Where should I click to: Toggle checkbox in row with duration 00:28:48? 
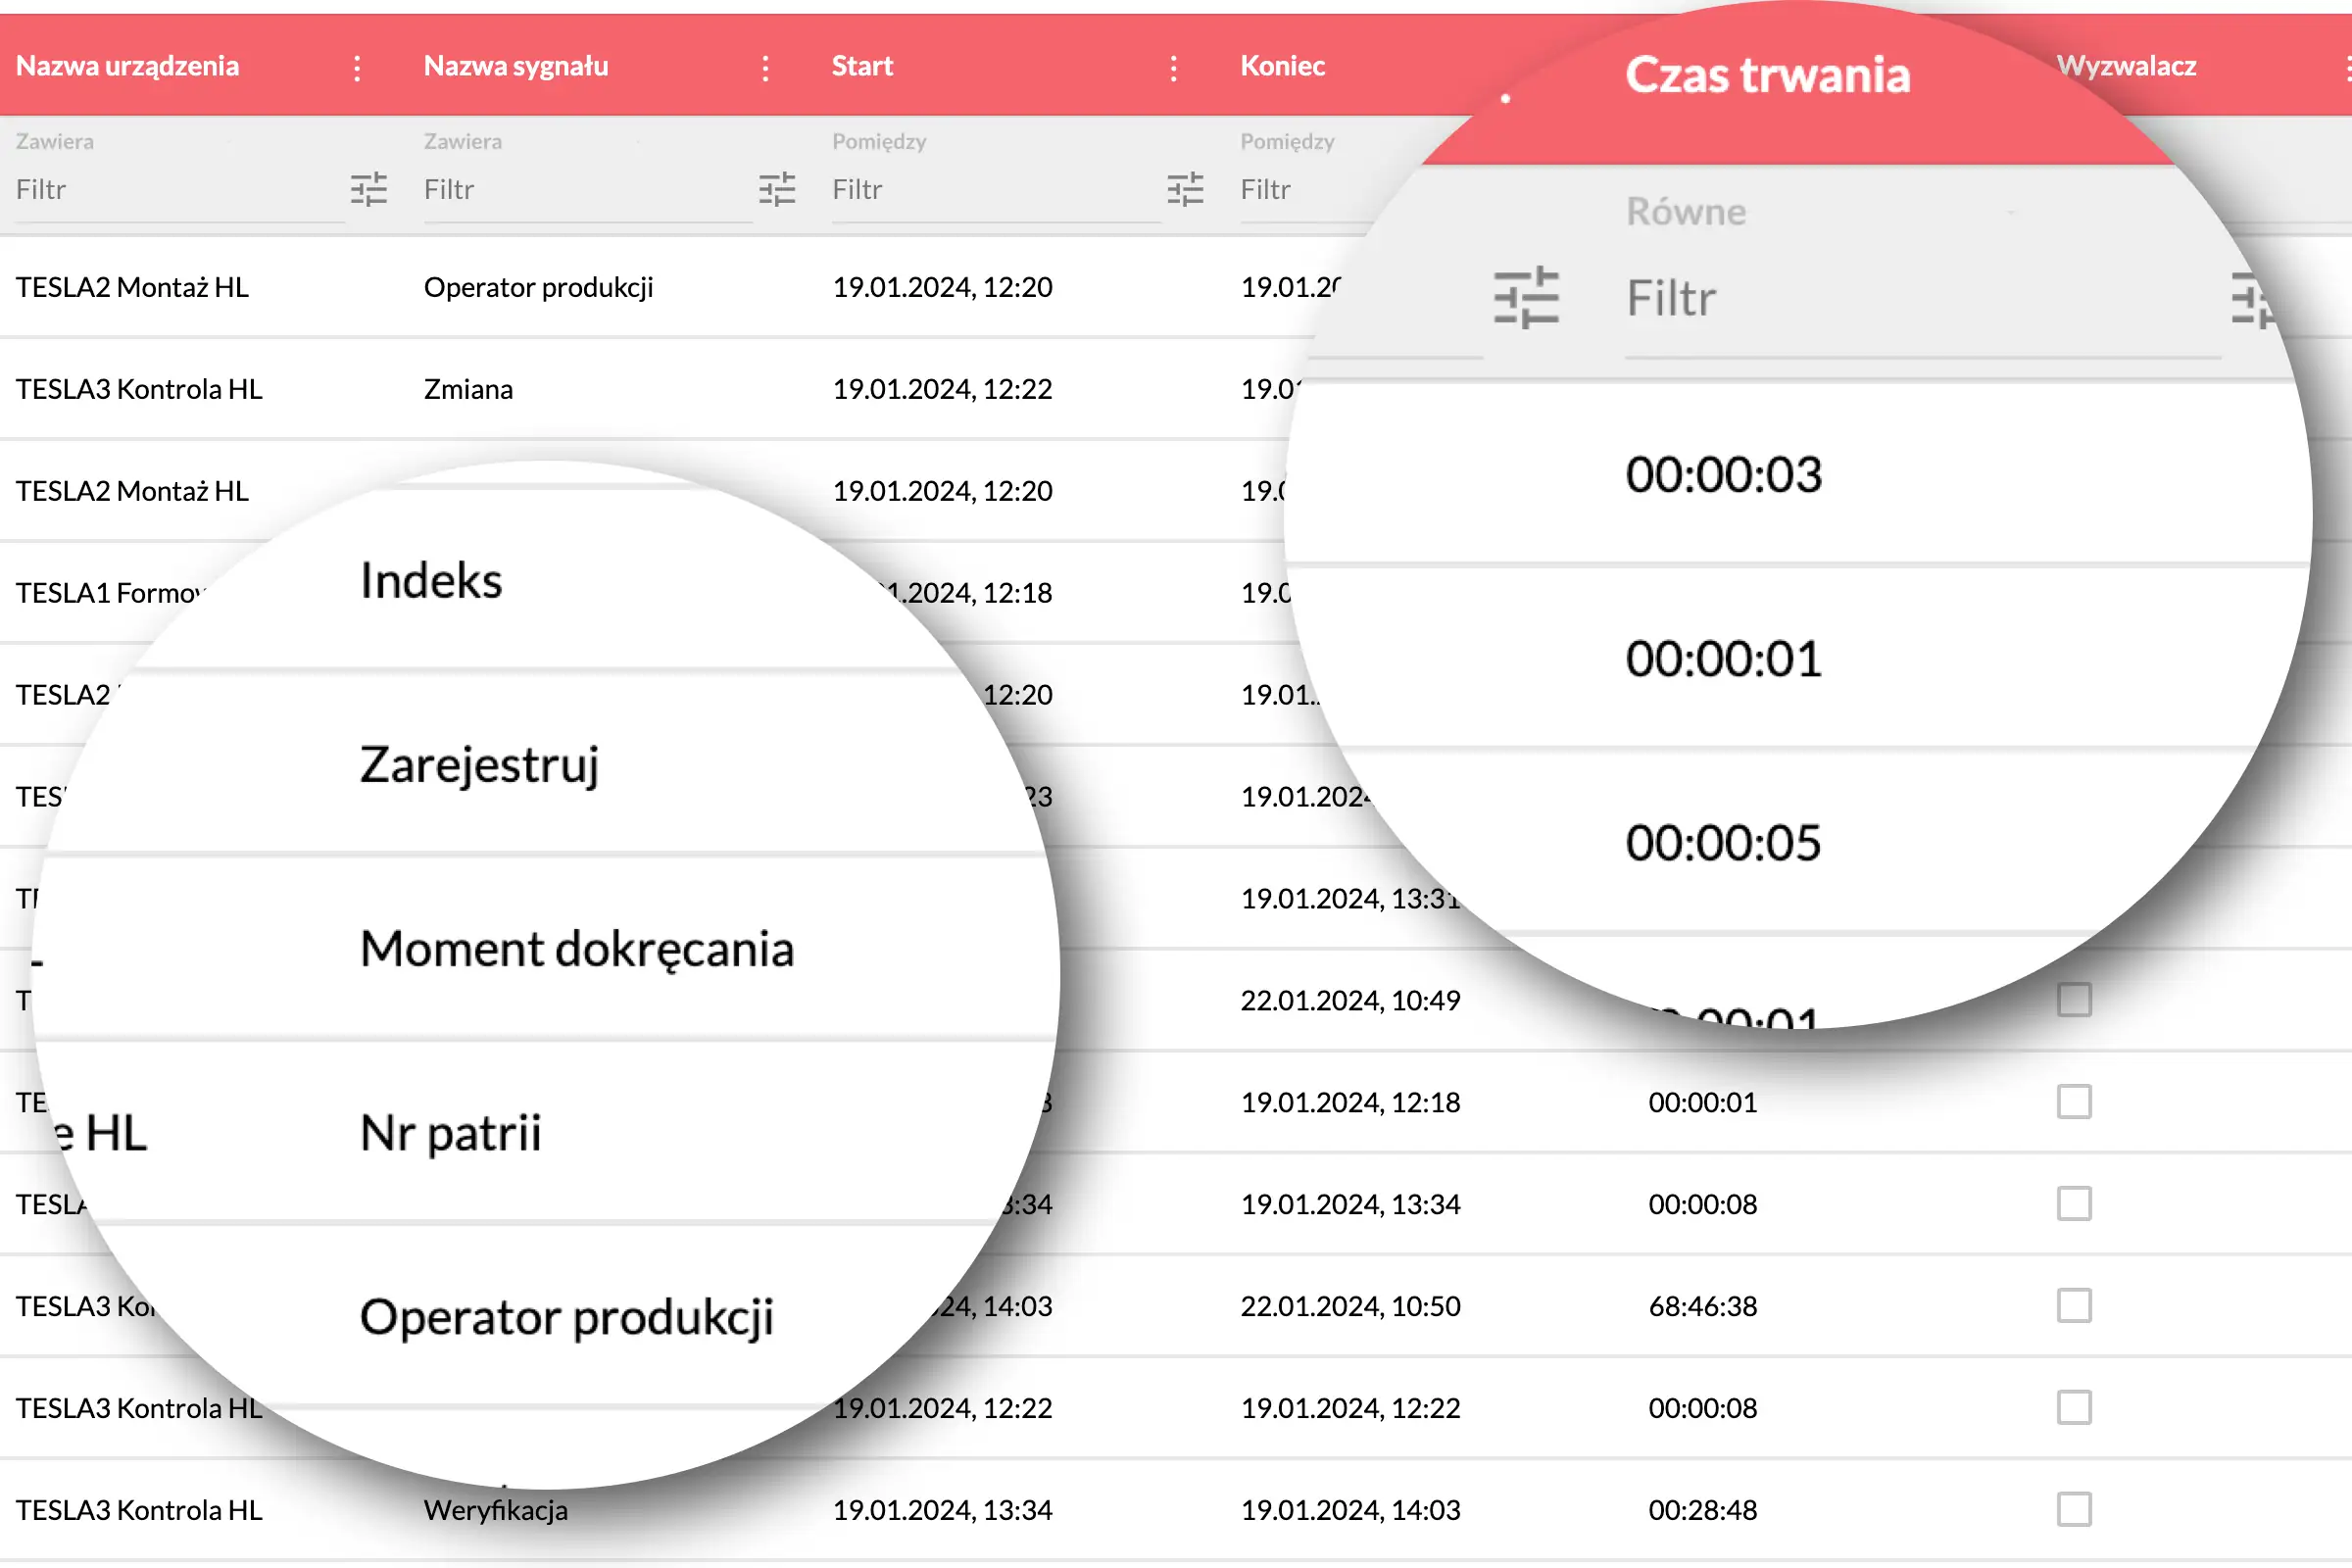pyautogui.click(x=2074, y=1509)
